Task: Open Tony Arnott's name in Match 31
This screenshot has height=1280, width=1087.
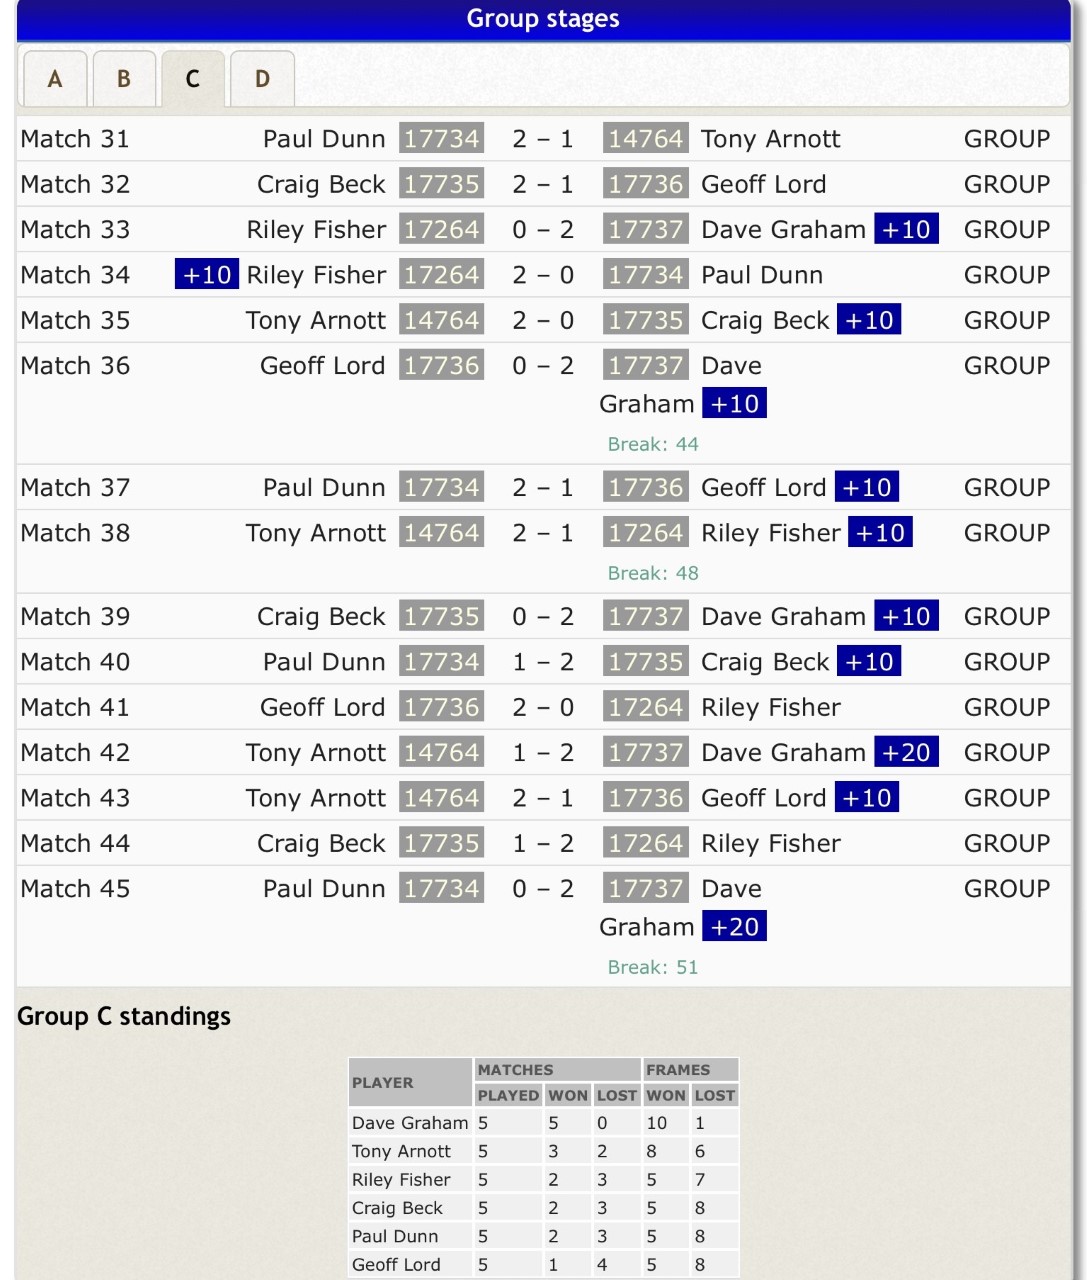Action: 770,139
